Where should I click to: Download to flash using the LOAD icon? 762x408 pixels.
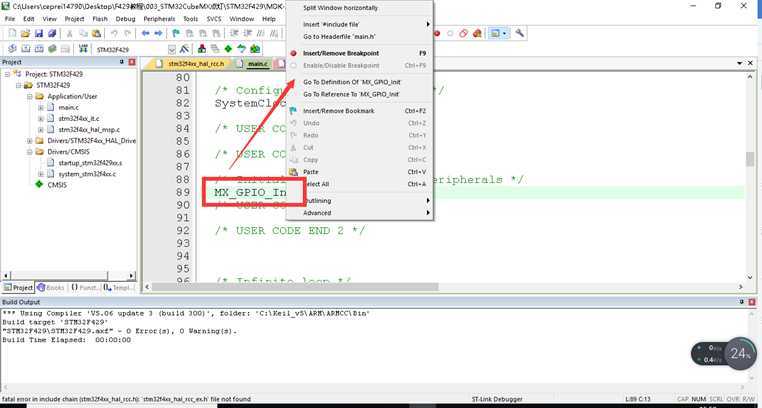[x=84, y=49]
